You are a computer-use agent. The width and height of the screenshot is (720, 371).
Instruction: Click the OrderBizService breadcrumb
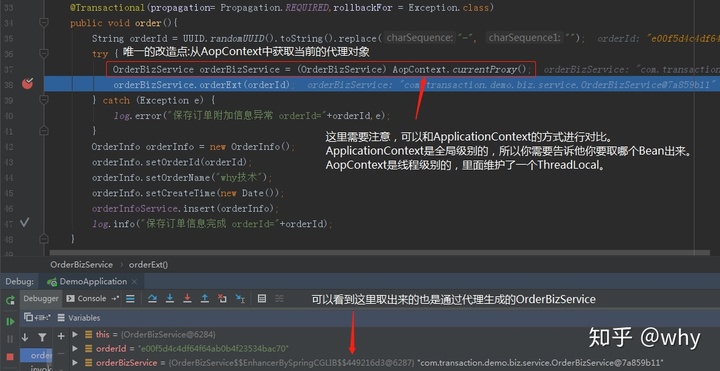coord(81,264)
